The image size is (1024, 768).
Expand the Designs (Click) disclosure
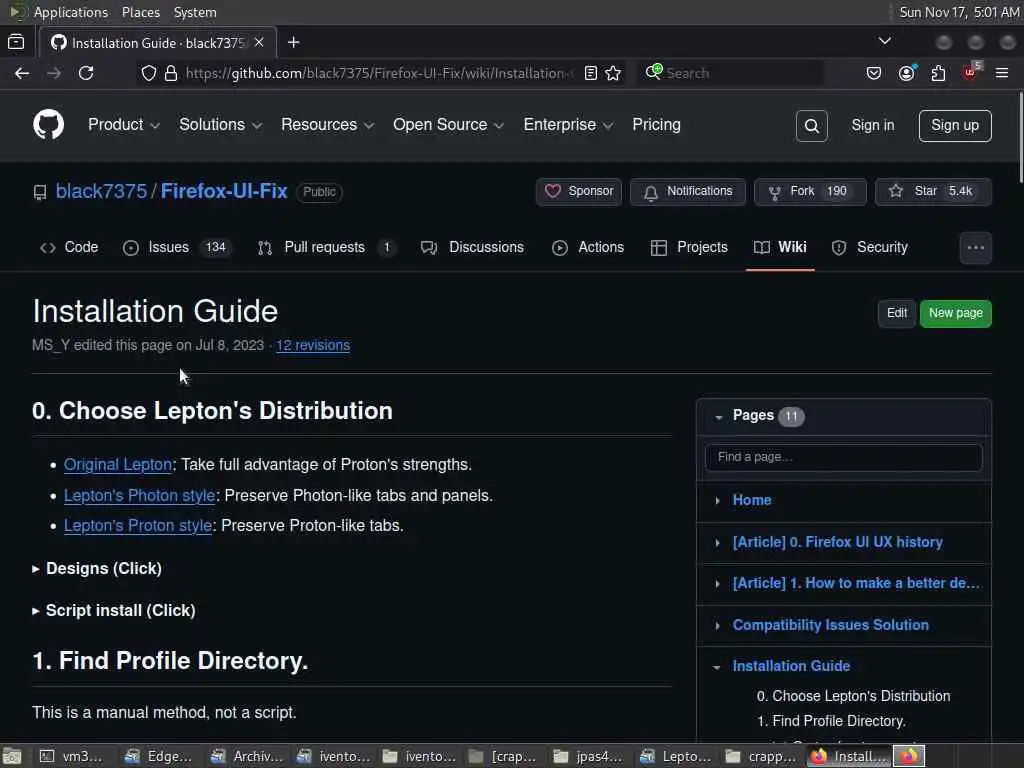[x=97, y=569]
